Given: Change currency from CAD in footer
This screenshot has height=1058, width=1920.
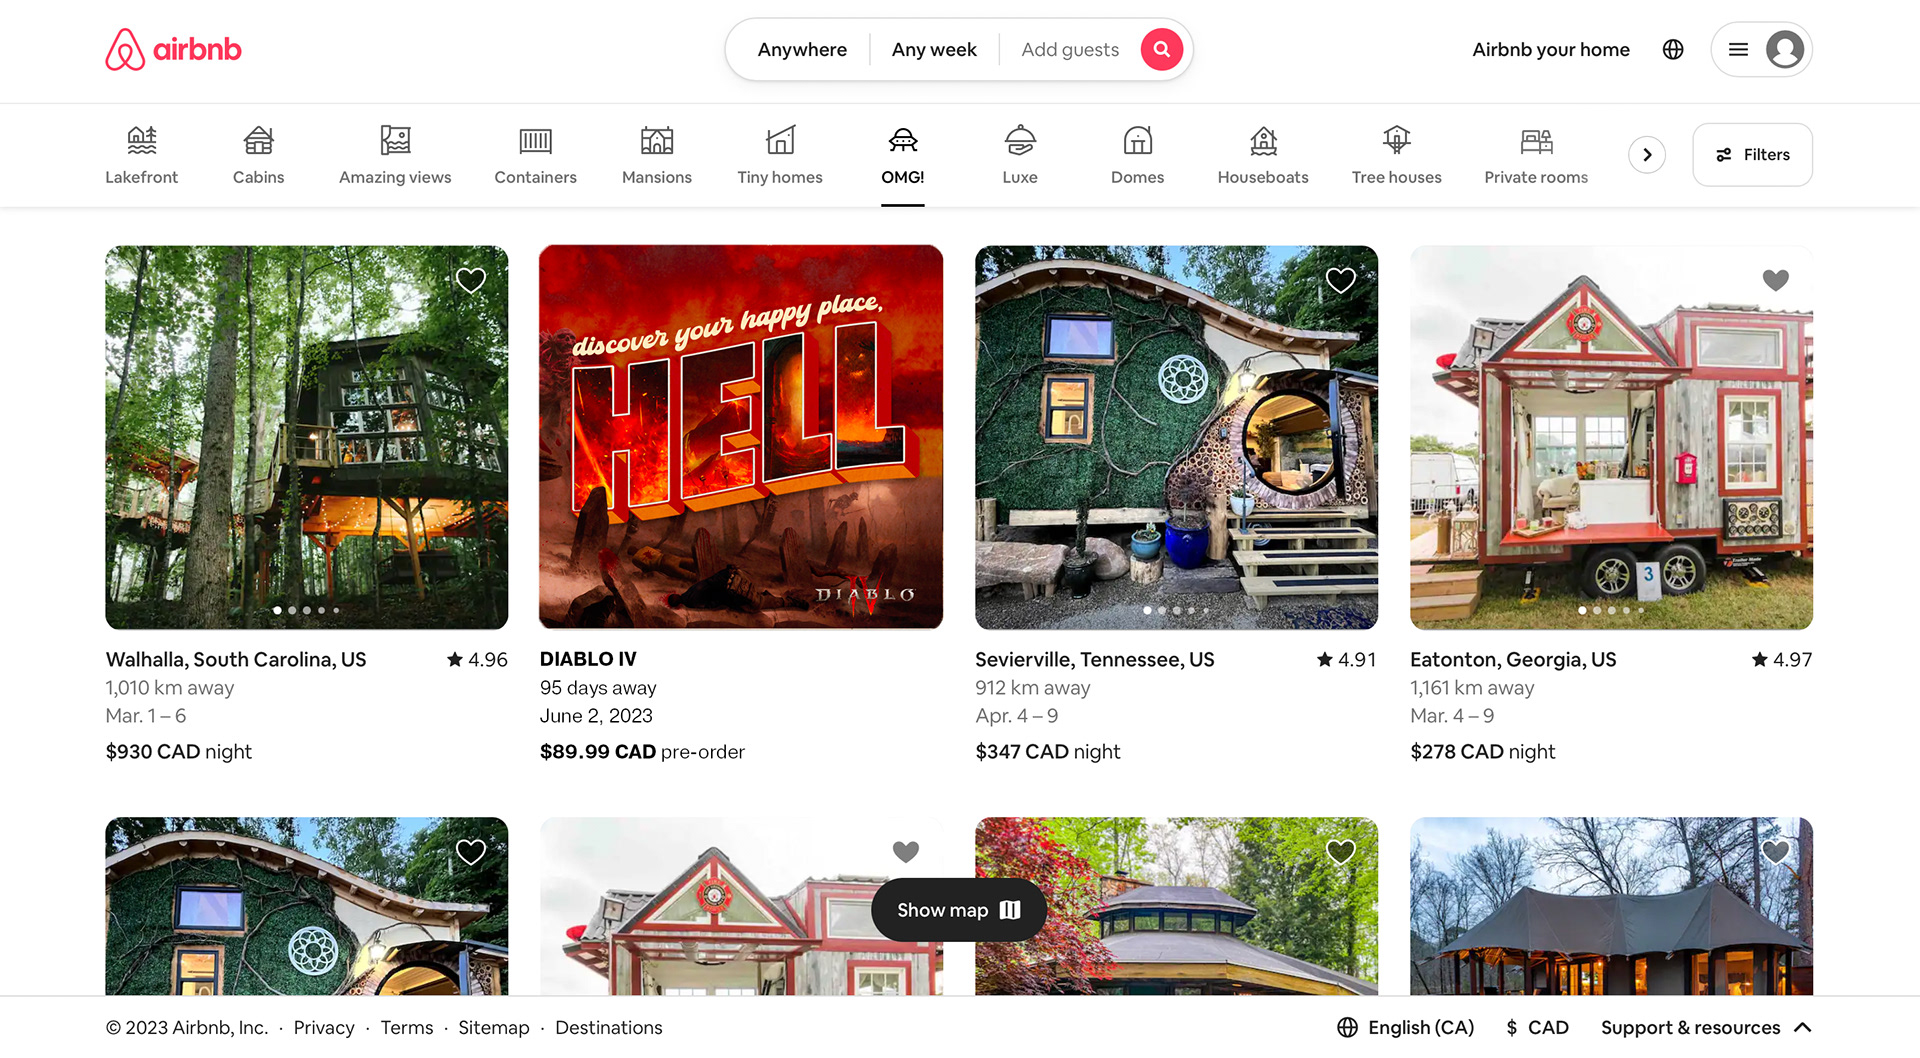Looking at the screenshot, I should click(1537, 1027).
